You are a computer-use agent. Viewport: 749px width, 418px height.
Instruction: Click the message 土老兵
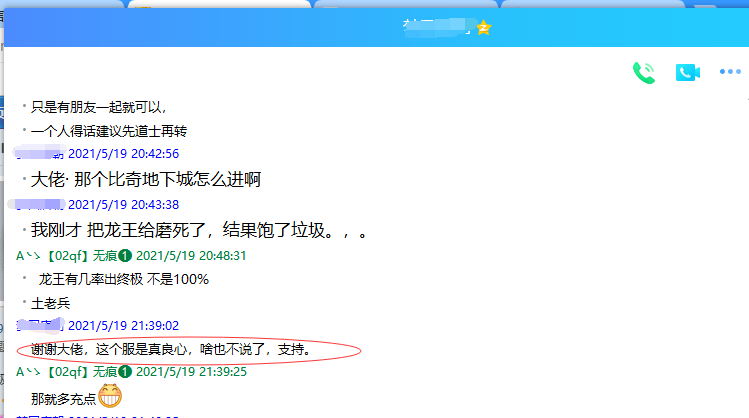pyautogui.click(x=51, y=302)
